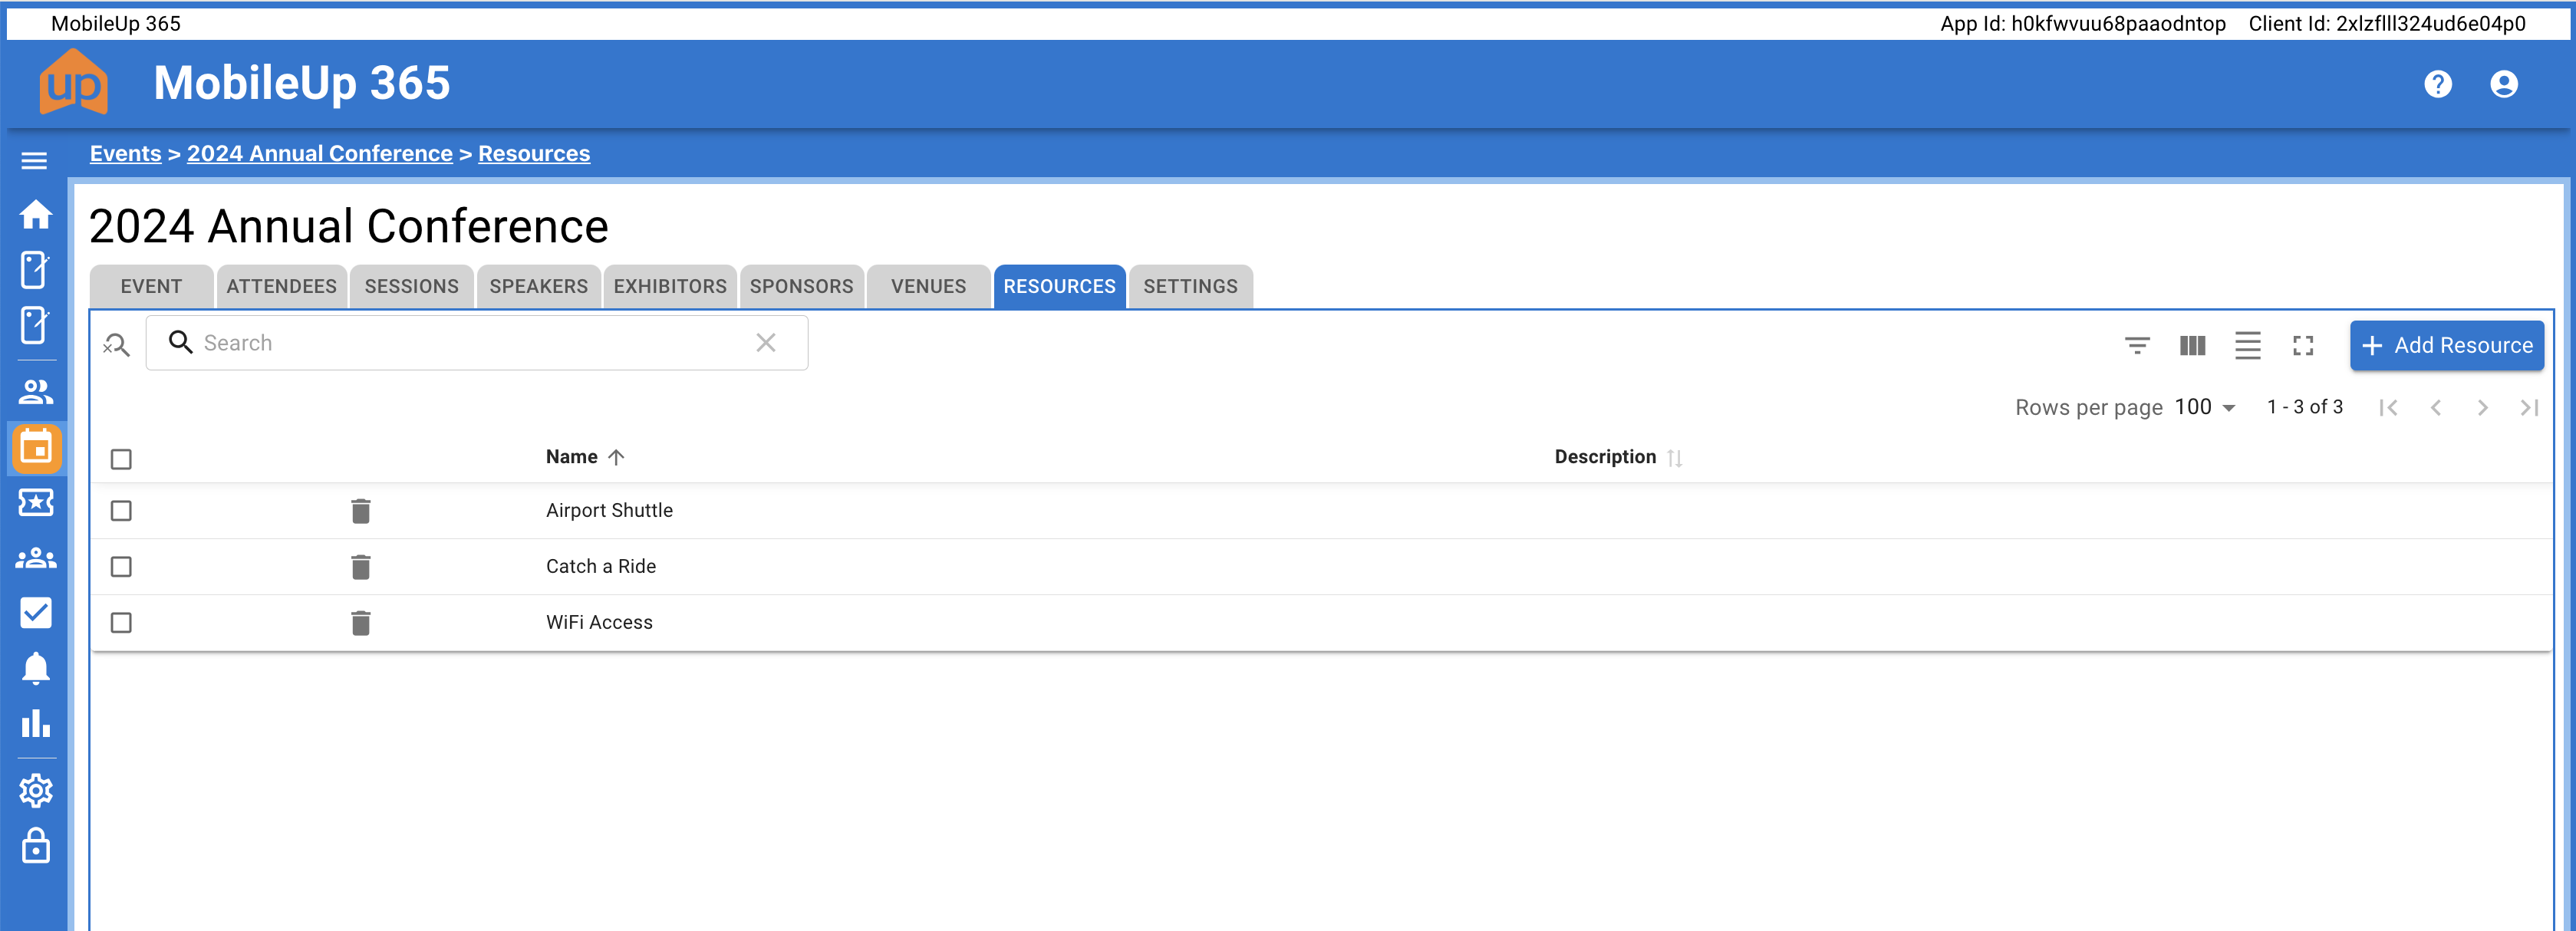Toggle fullscreen view of the resources table
The height and width of the screenshot is (931, 2576).
[2303, 345]
